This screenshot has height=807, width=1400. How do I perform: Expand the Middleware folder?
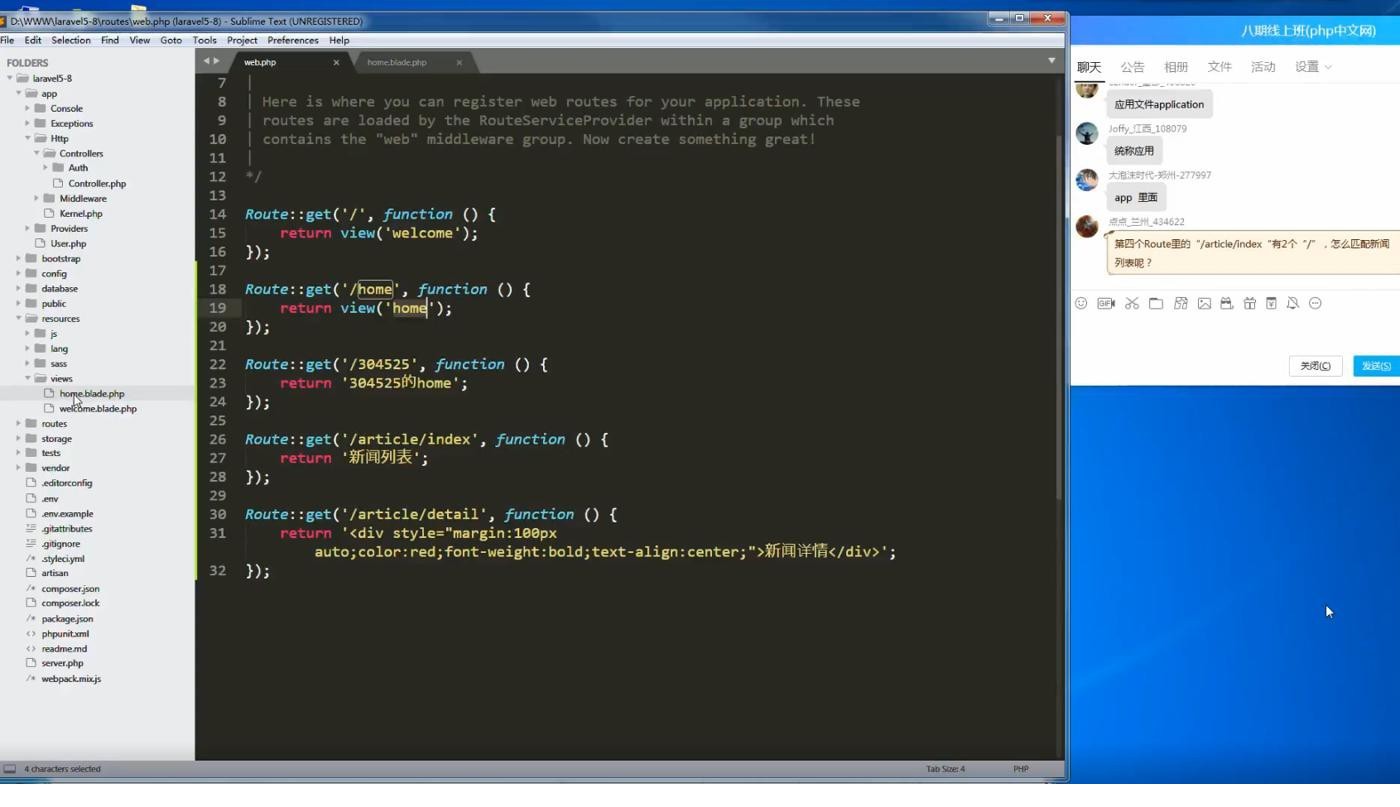[37, 198]
